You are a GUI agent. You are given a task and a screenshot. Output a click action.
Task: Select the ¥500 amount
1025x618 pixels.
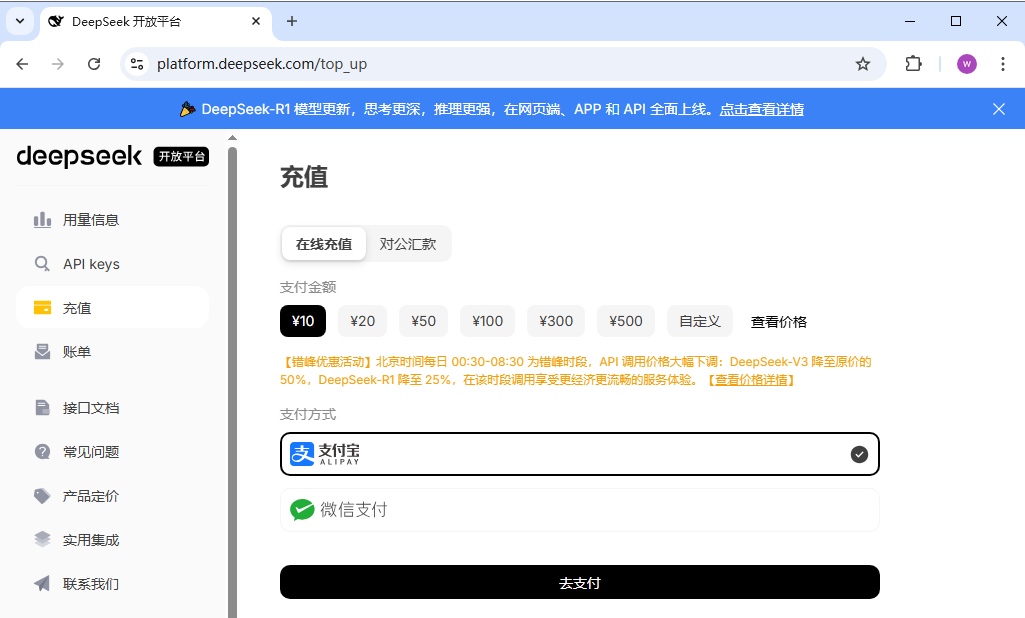pos(626,321)
